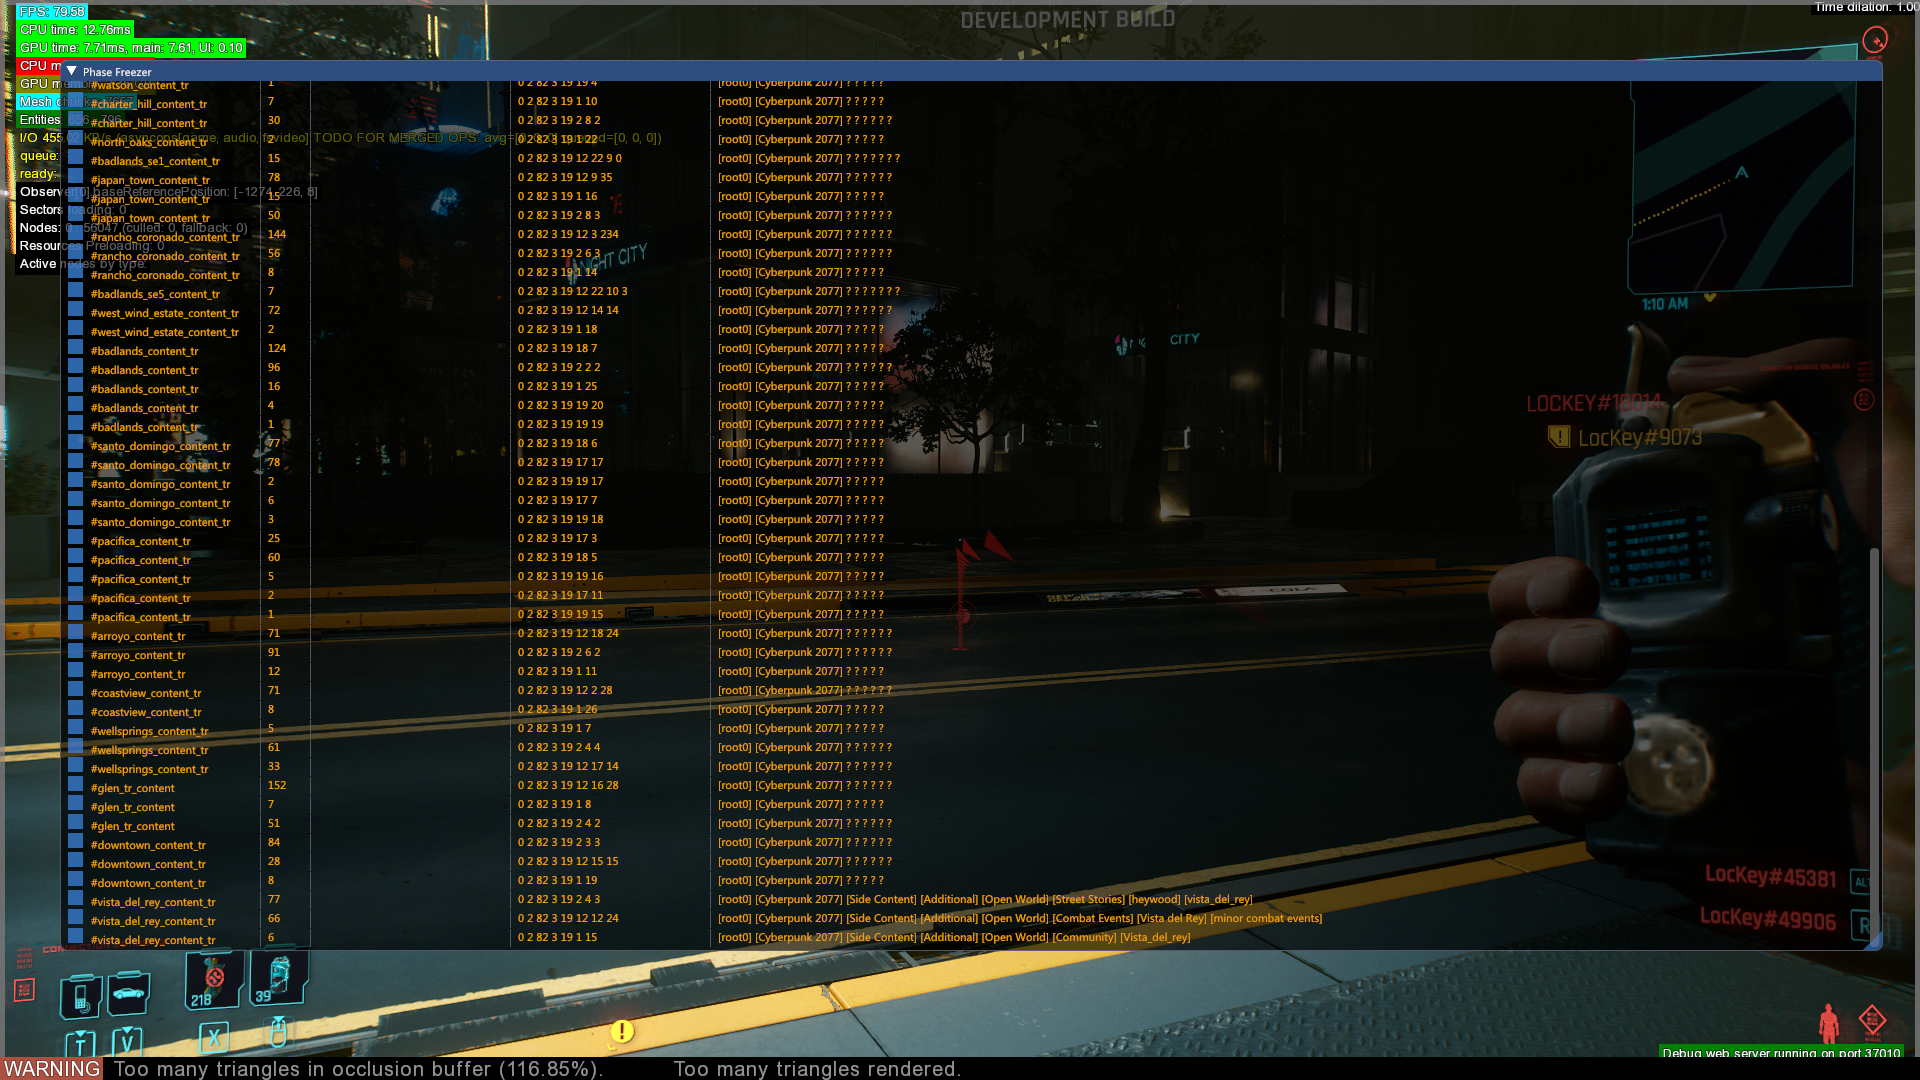Collapse the Phase Freezer window triangle
The image size is (1920, 1080).
(x=72, y=72)
